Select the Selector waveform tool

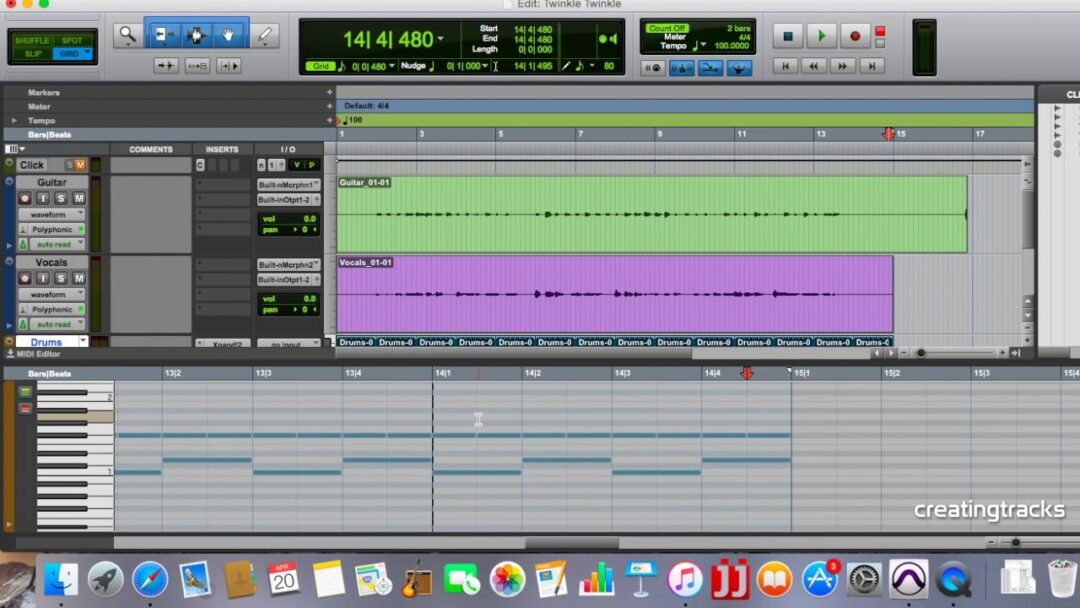click(x=196, y=35)
